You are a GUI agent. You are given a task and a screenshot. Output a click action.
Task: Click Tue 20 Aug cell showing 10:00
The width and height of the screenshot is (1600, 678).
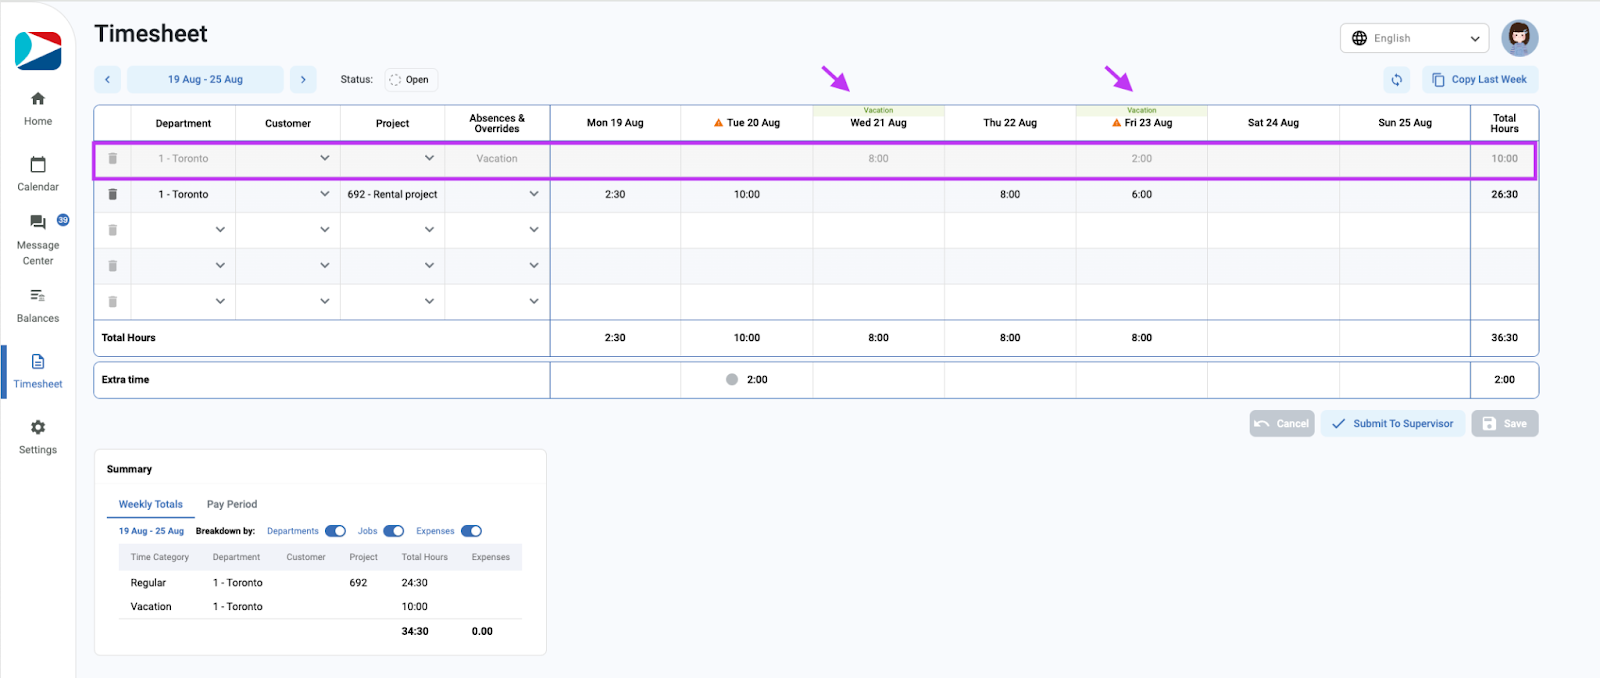click(x=747, y=194)
